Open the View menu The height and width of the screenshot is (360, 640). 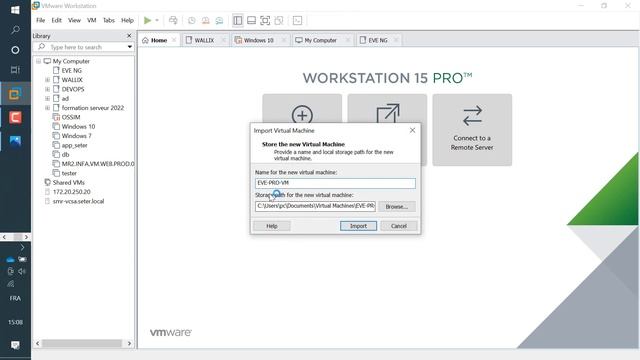74,20
